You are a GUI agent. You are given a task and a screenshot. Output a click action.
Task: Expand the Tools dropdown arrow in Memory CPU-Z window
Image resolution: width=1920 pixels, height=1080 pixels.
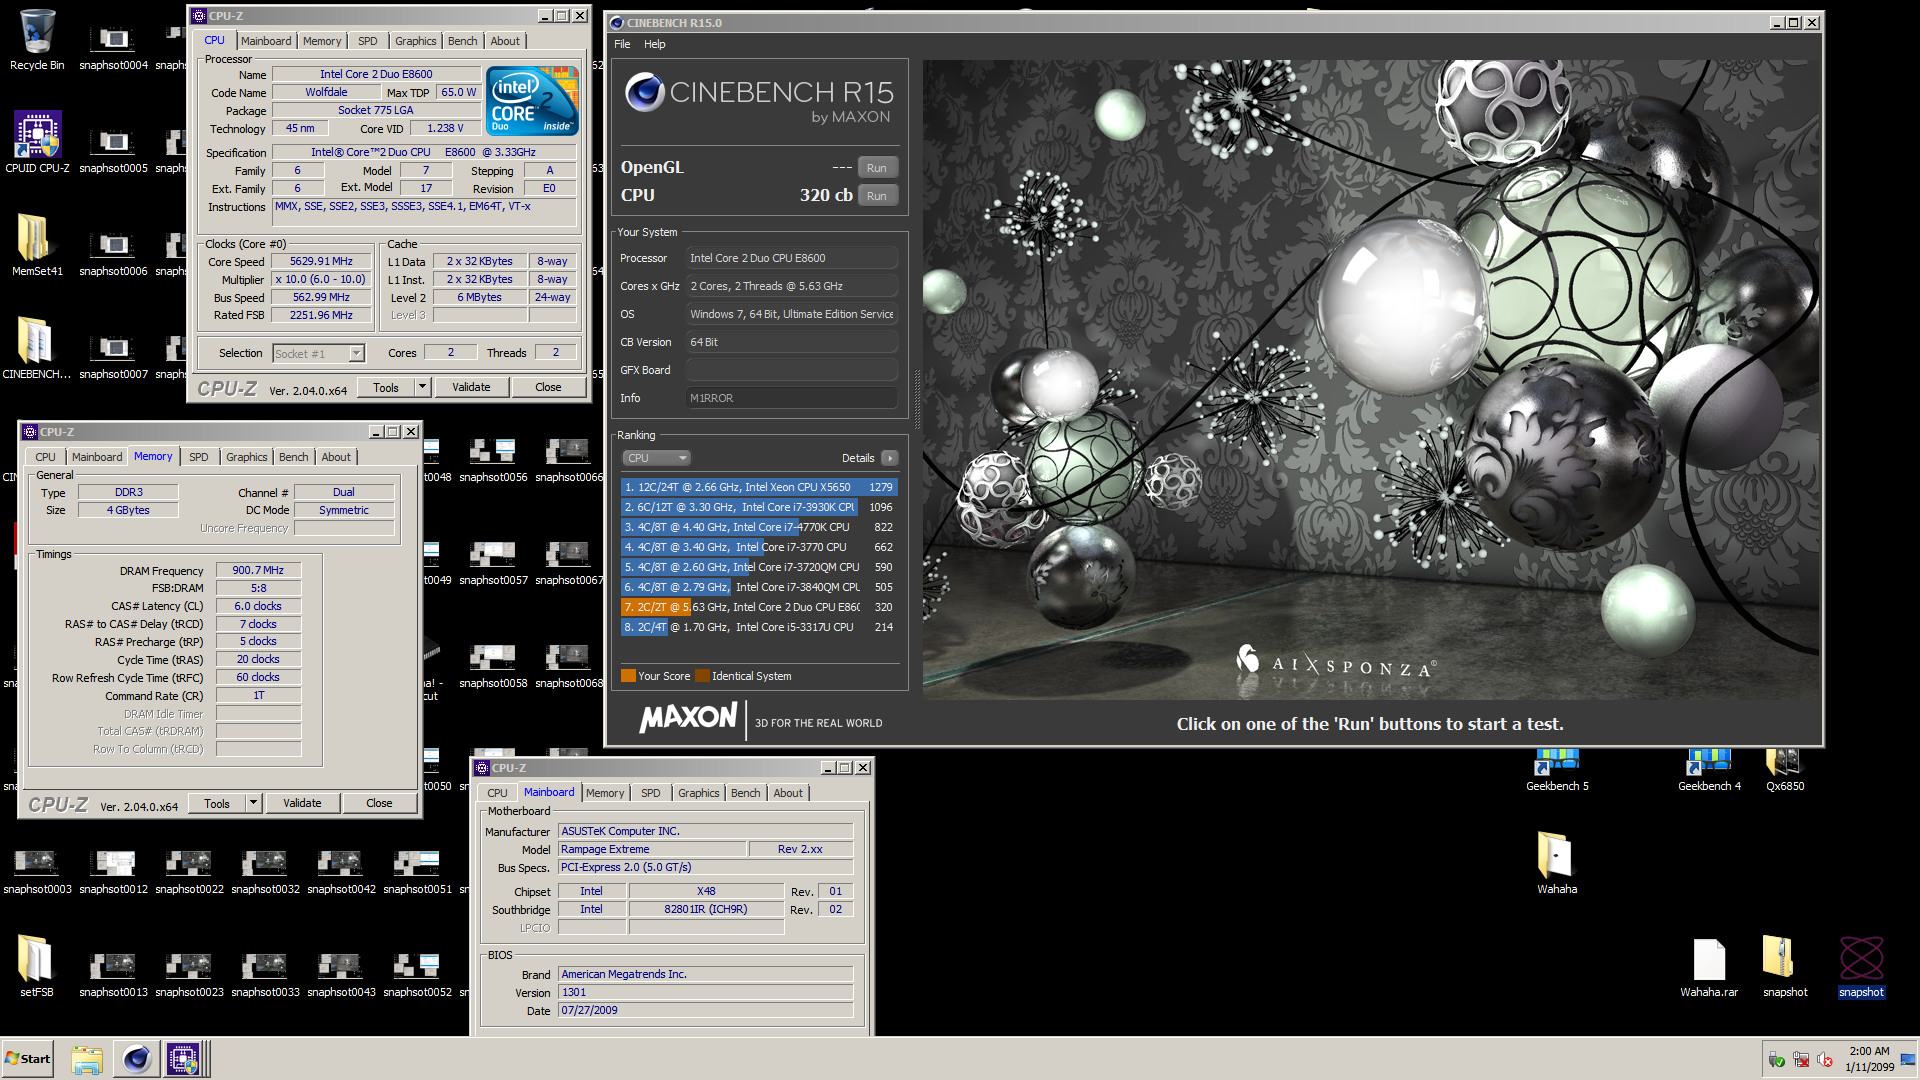(253, 803)
